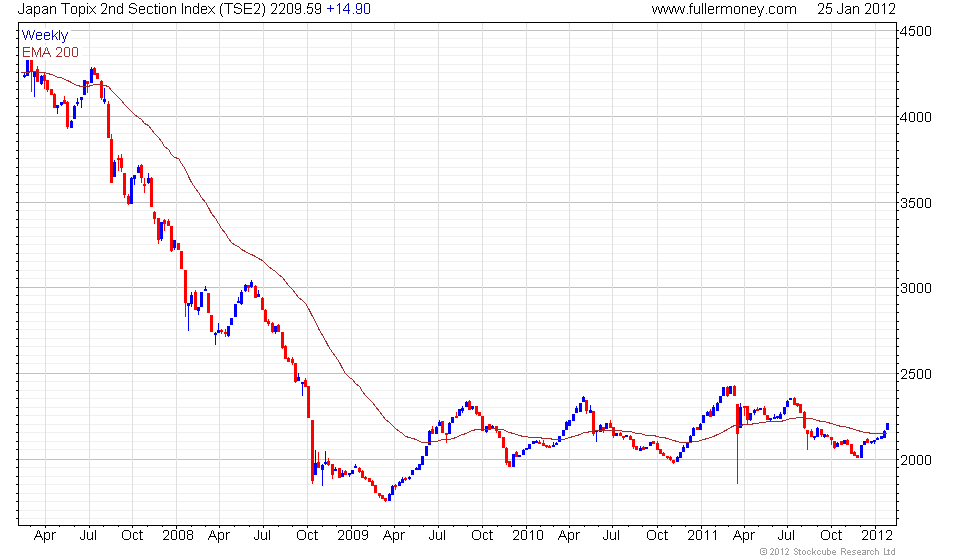Image resolution: width=980 pixels, height=560 pixels.
Task: Click the 'Oct' label just before 2008
Action: click(x=132, y=536)
